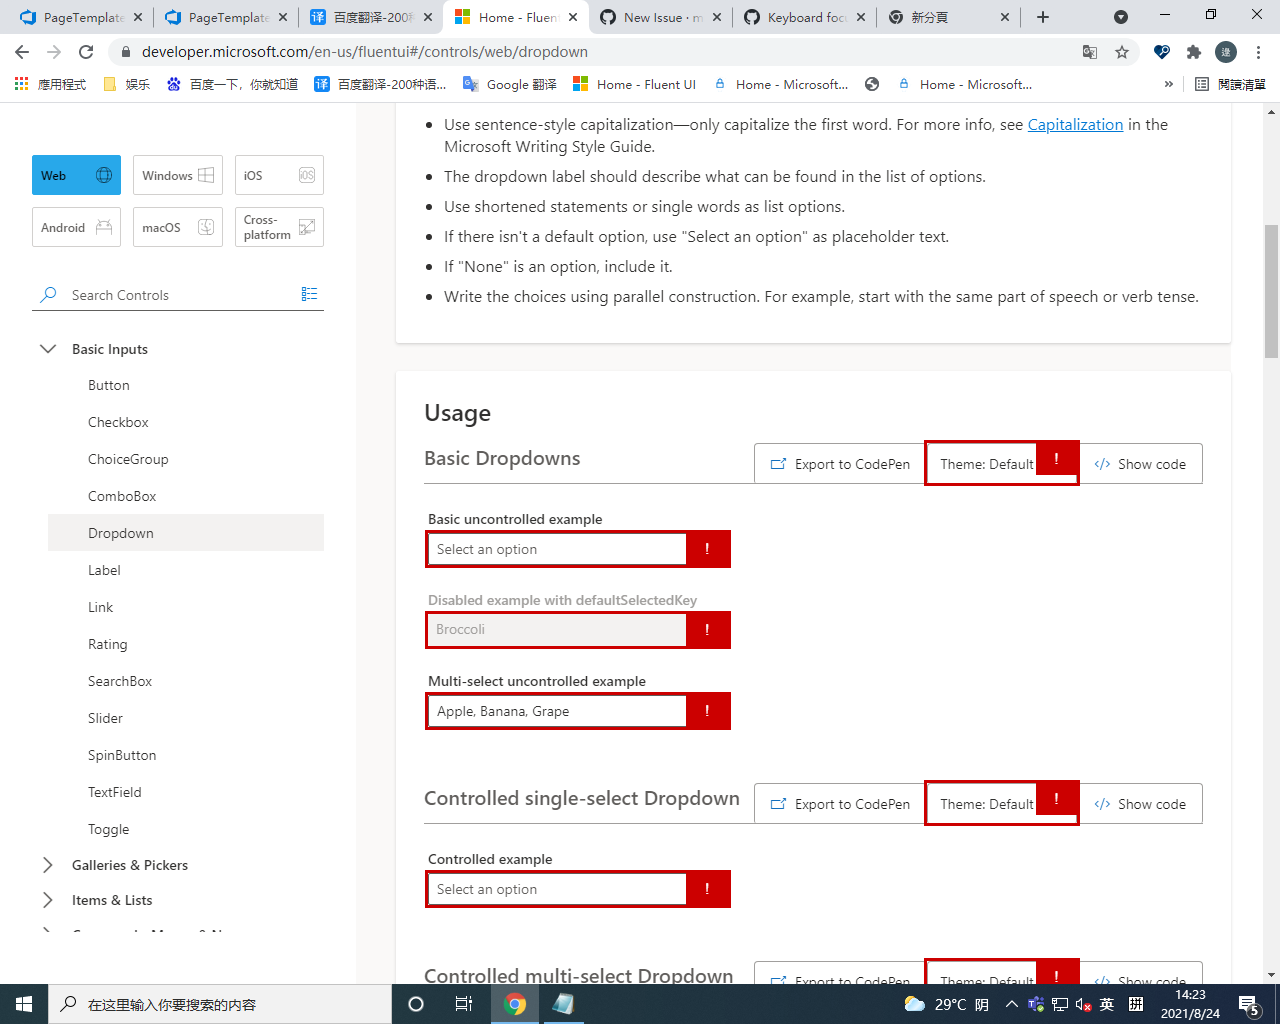1280x1024 pixels.
Task: Click the Show code icon for Basic Dropdowns
Action: tap(1103, 463)
